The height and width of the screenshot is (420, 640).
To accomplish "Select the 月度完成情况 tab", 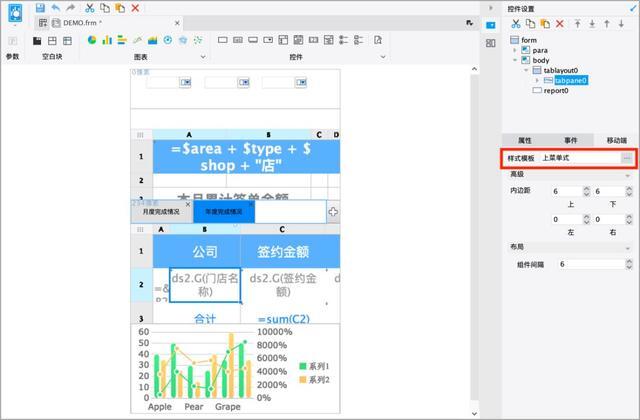I will click(161, 212).
